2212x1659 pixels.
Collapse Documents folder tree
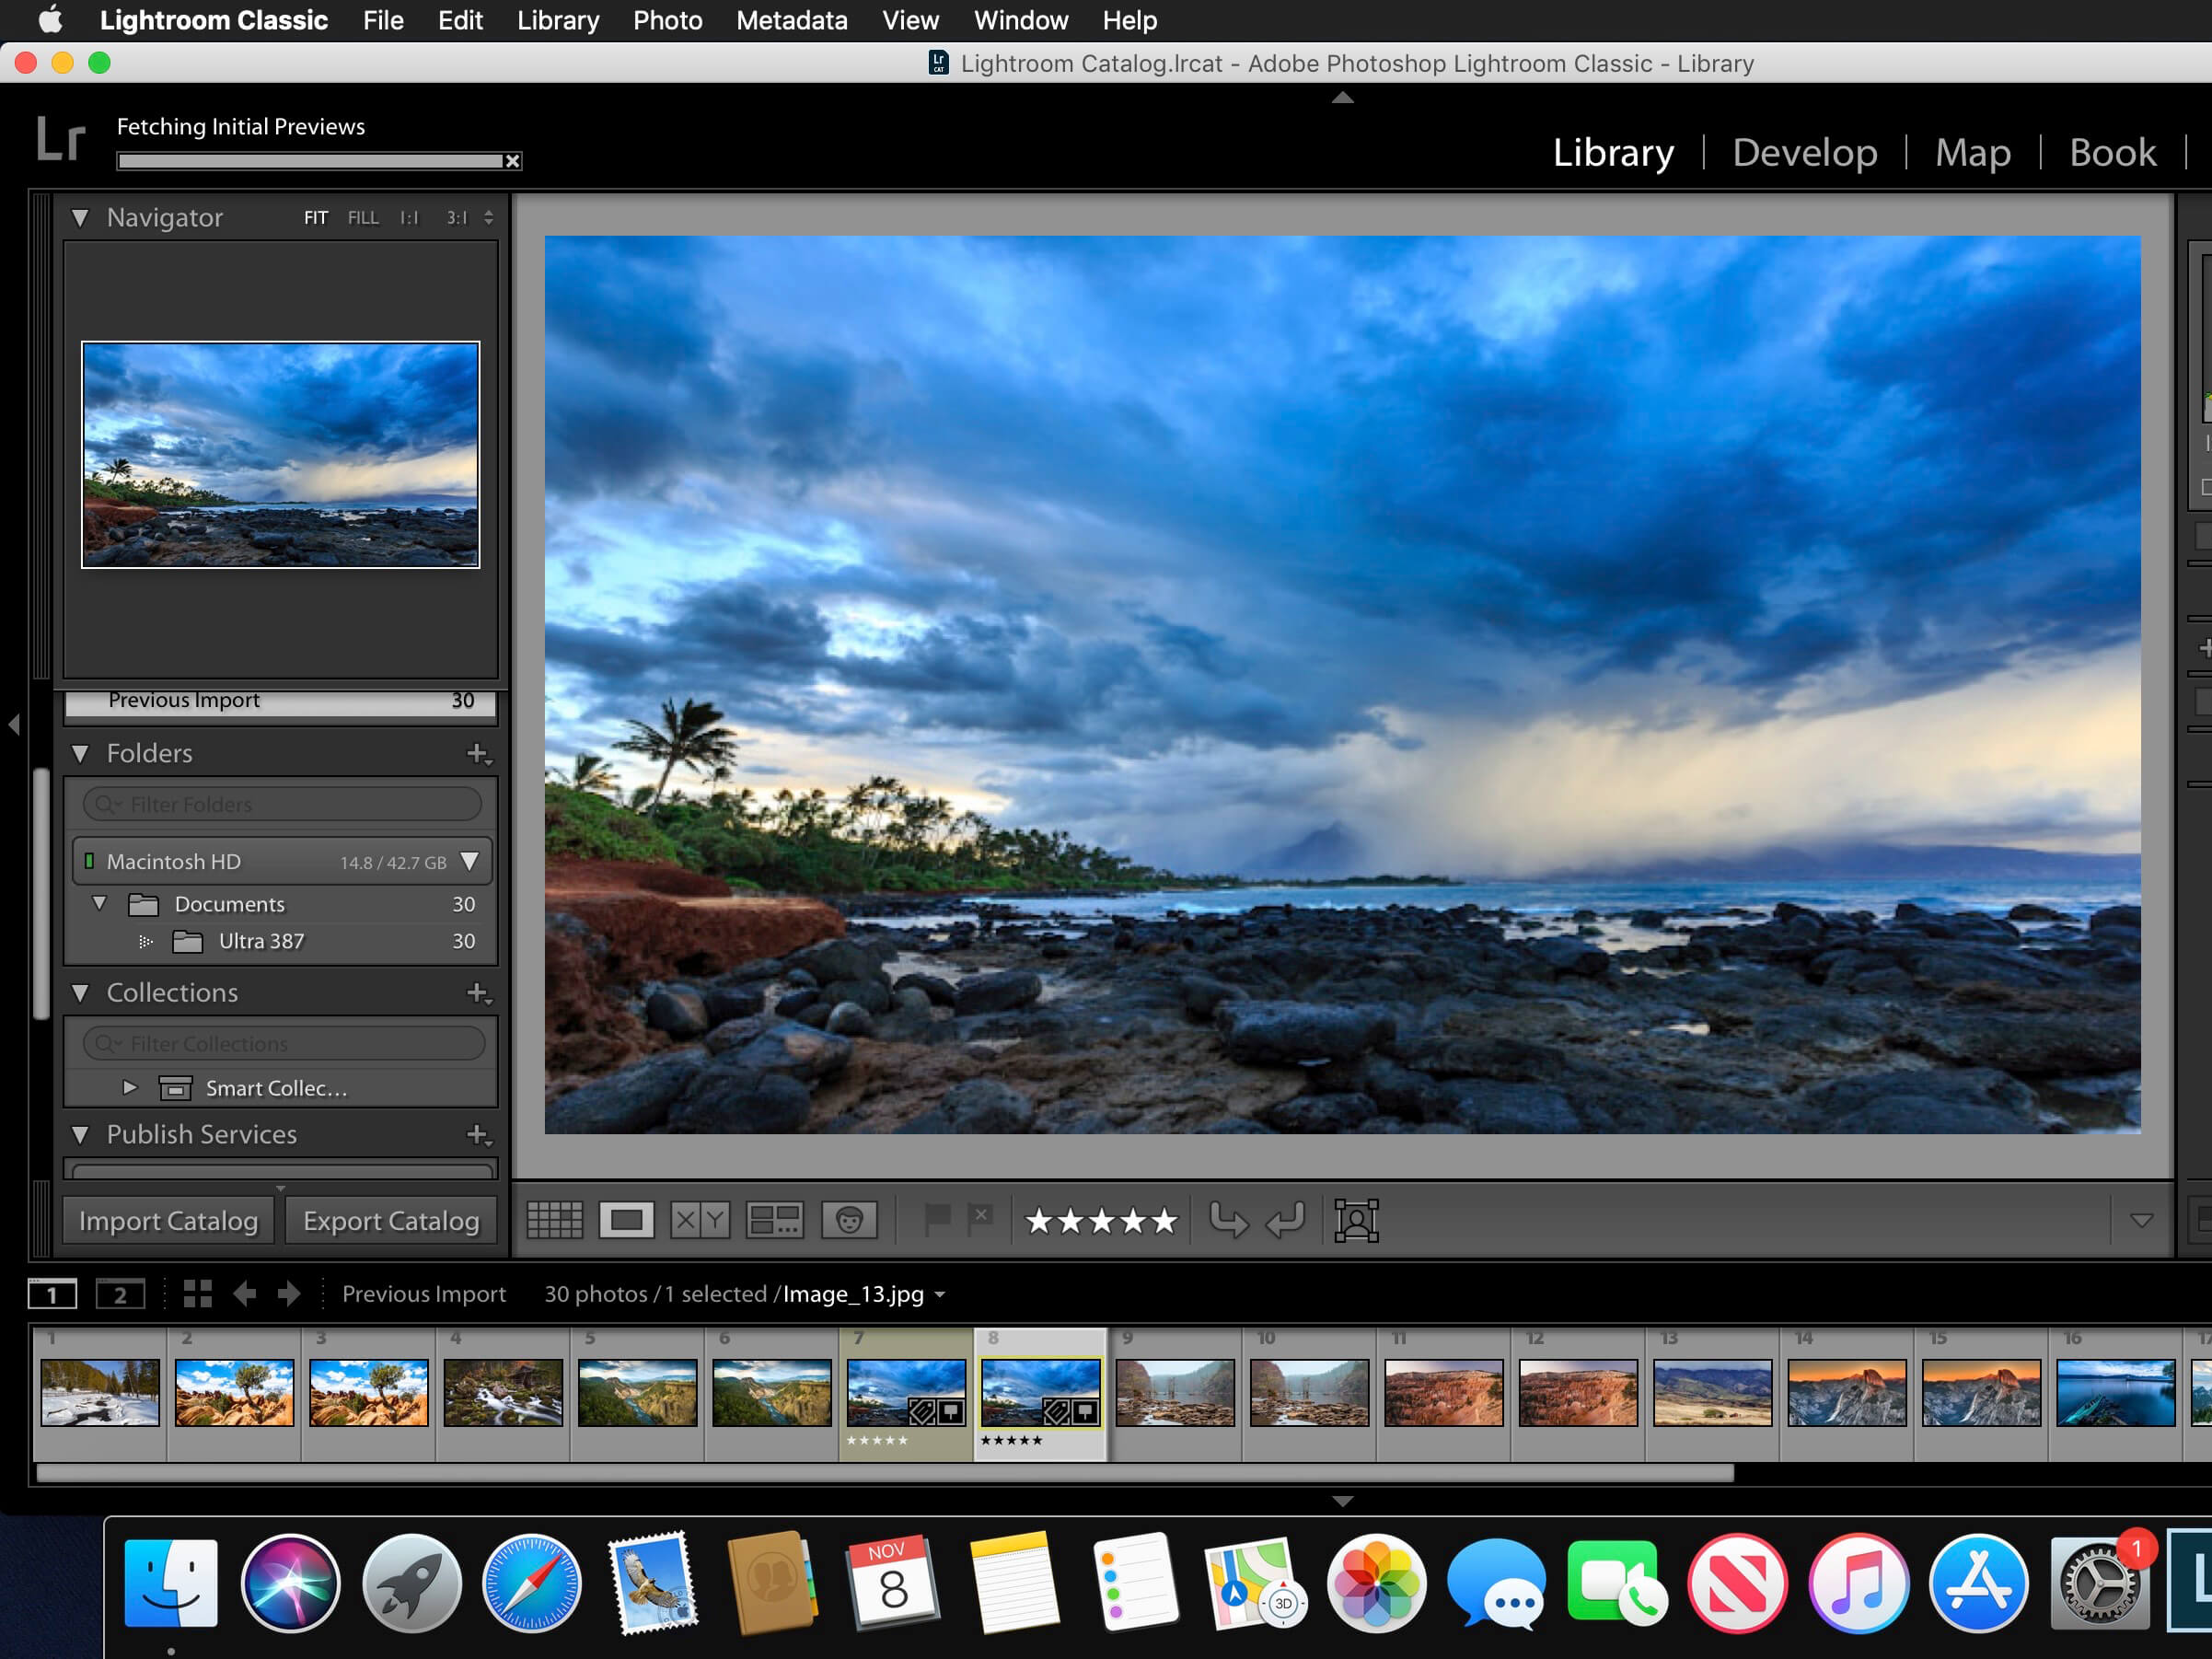click(x=99, y=903)
